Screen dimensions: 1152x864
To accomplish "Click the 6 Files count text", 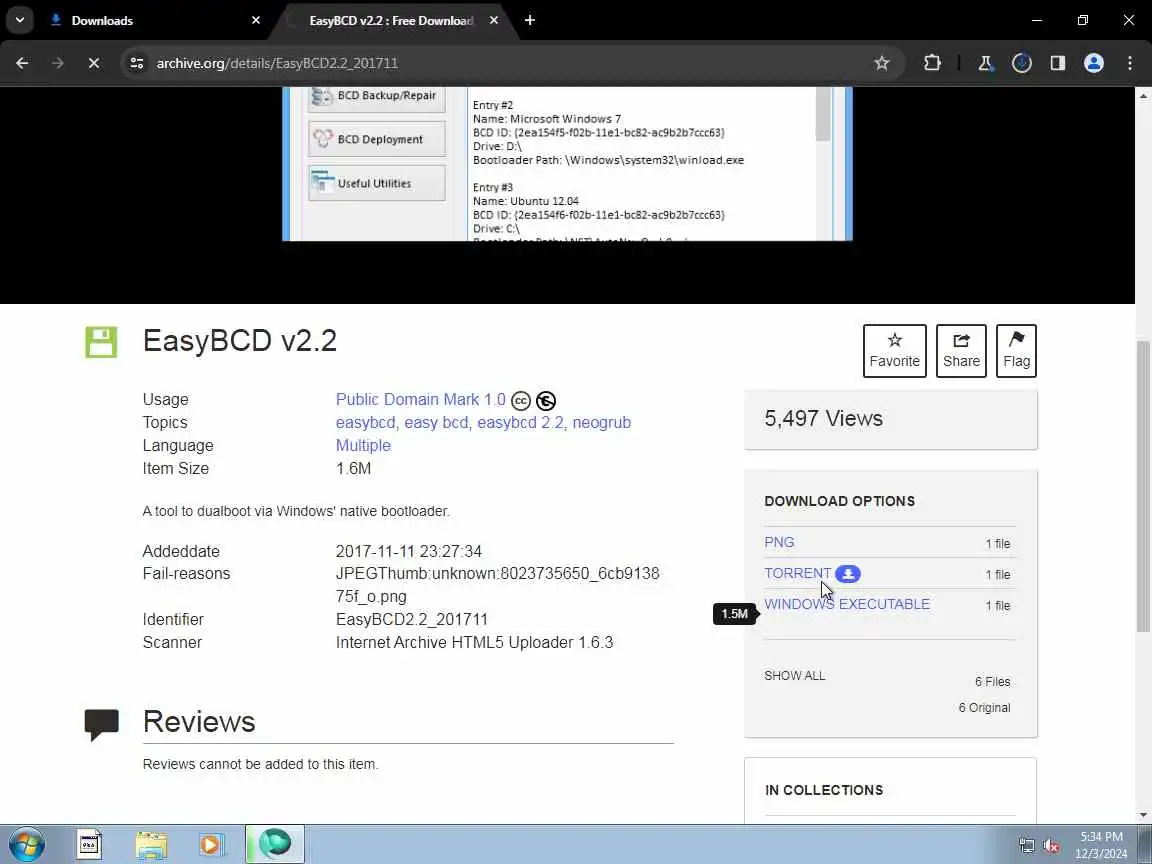I will click(x=993, y=682).
